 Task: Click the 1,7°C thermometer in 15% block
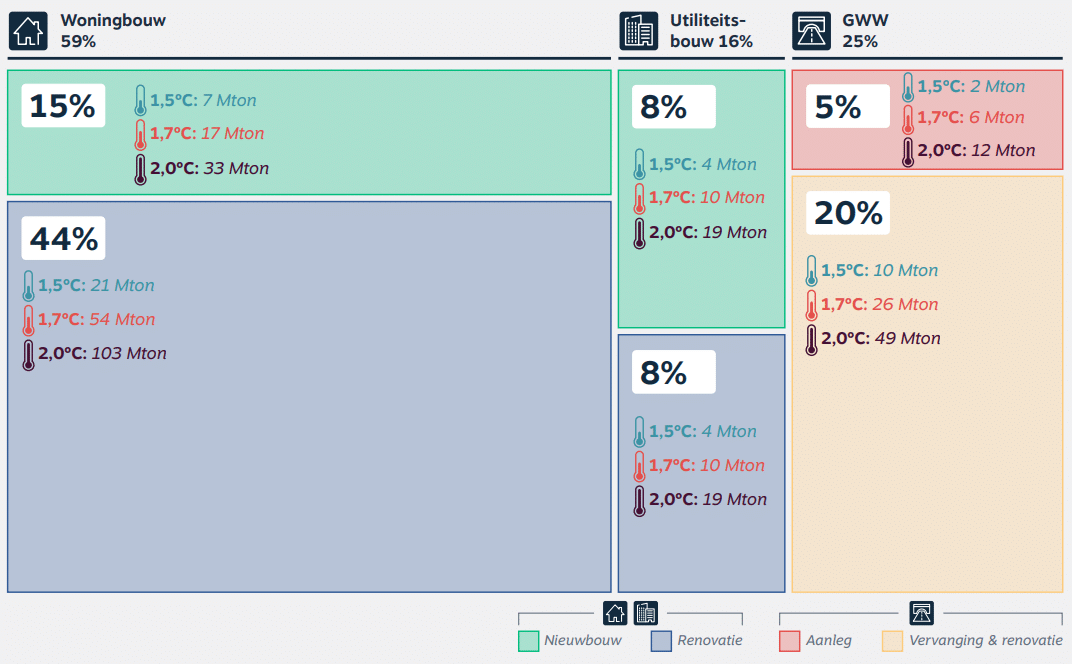pyautogui.click(x=140, y=134)
